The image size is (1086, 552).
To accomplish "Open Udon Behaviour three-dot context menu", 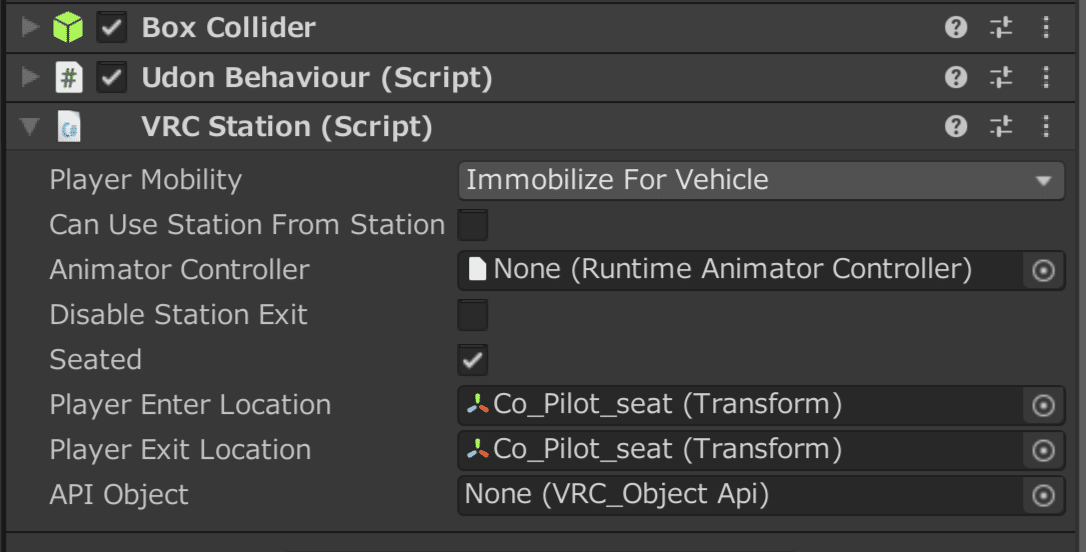I will pos(1046,77).
